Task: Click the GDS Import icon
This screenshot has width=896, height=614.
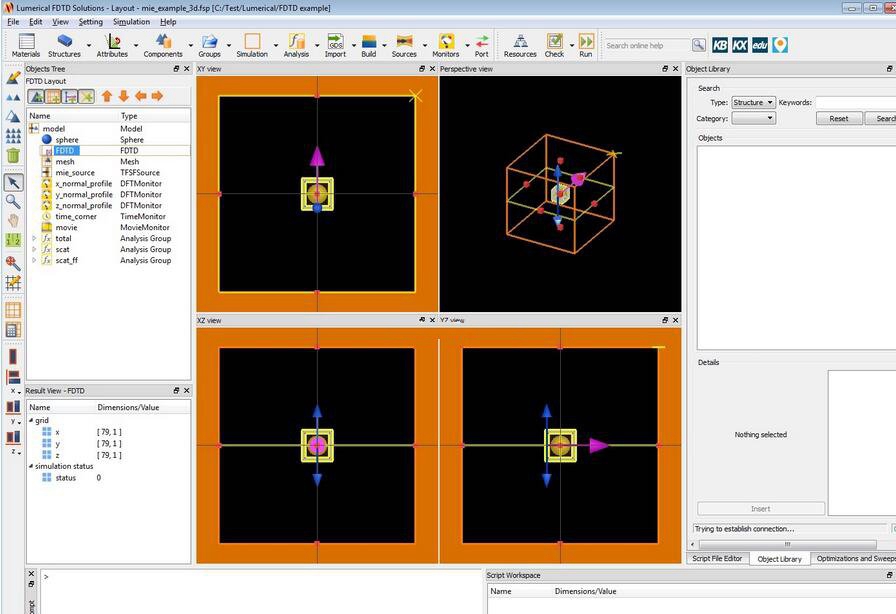Action: click(335, 45)
